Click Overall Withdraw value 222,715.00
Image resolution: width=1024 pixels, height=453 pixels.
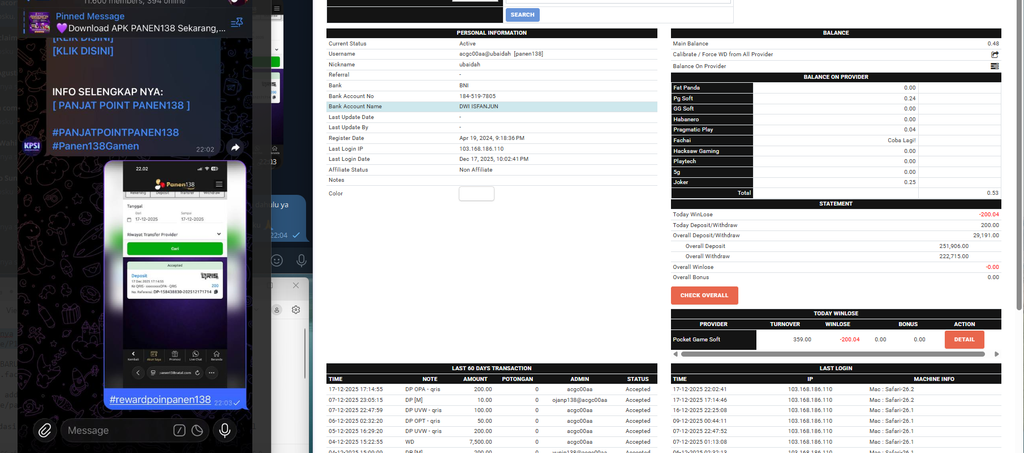click(953, 257)
